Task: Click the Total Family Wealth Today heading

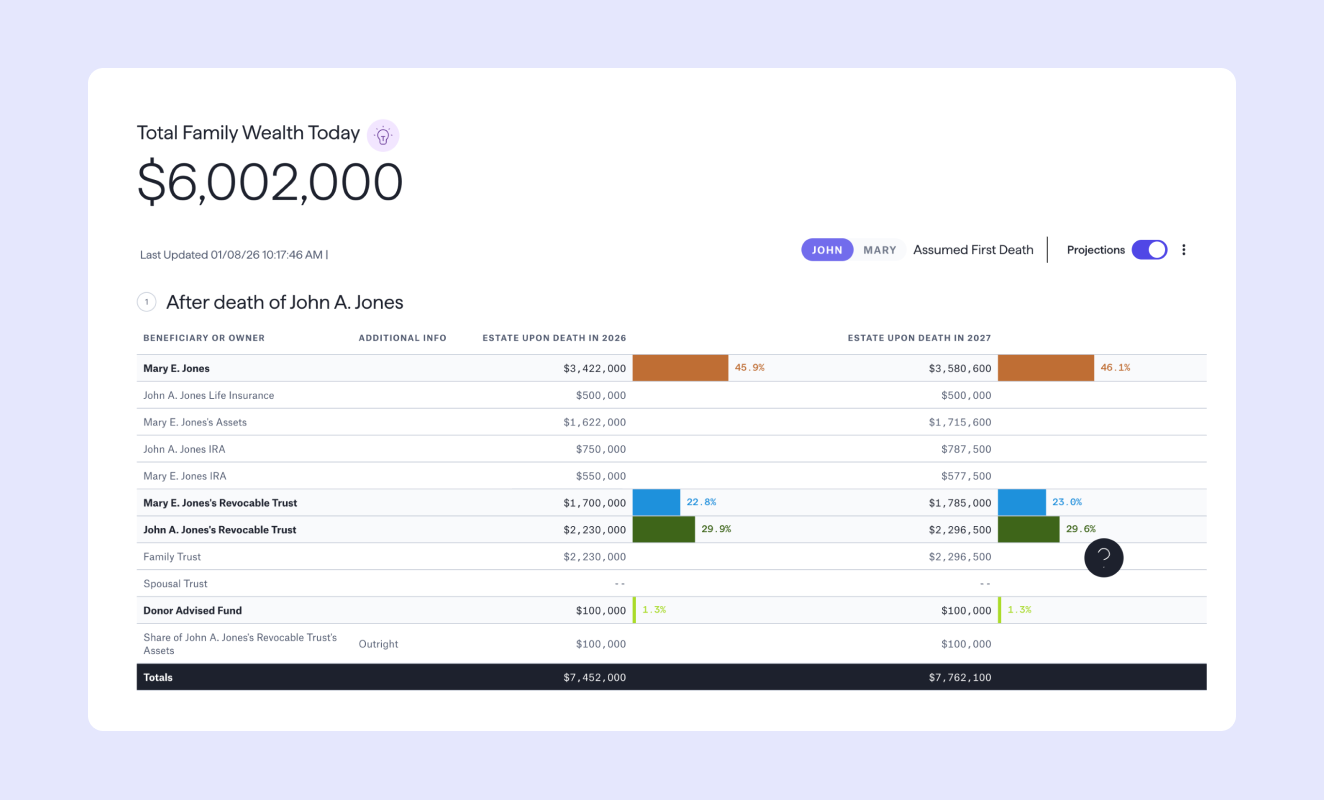Action: click(x=248, y=133)
